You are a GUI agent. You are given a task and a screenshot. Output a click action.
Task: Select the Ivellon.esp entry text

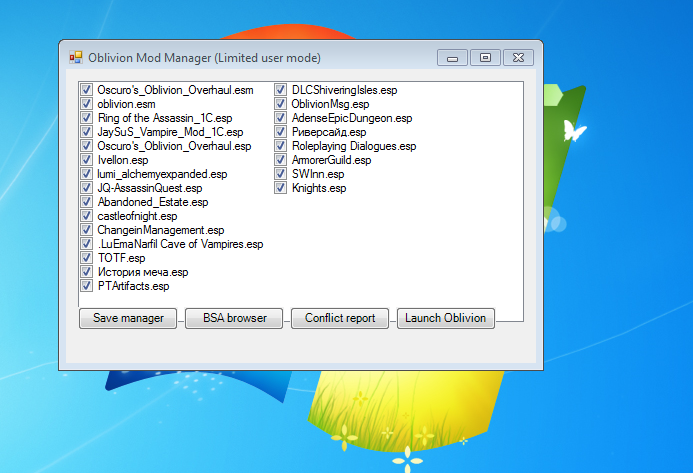123,160
